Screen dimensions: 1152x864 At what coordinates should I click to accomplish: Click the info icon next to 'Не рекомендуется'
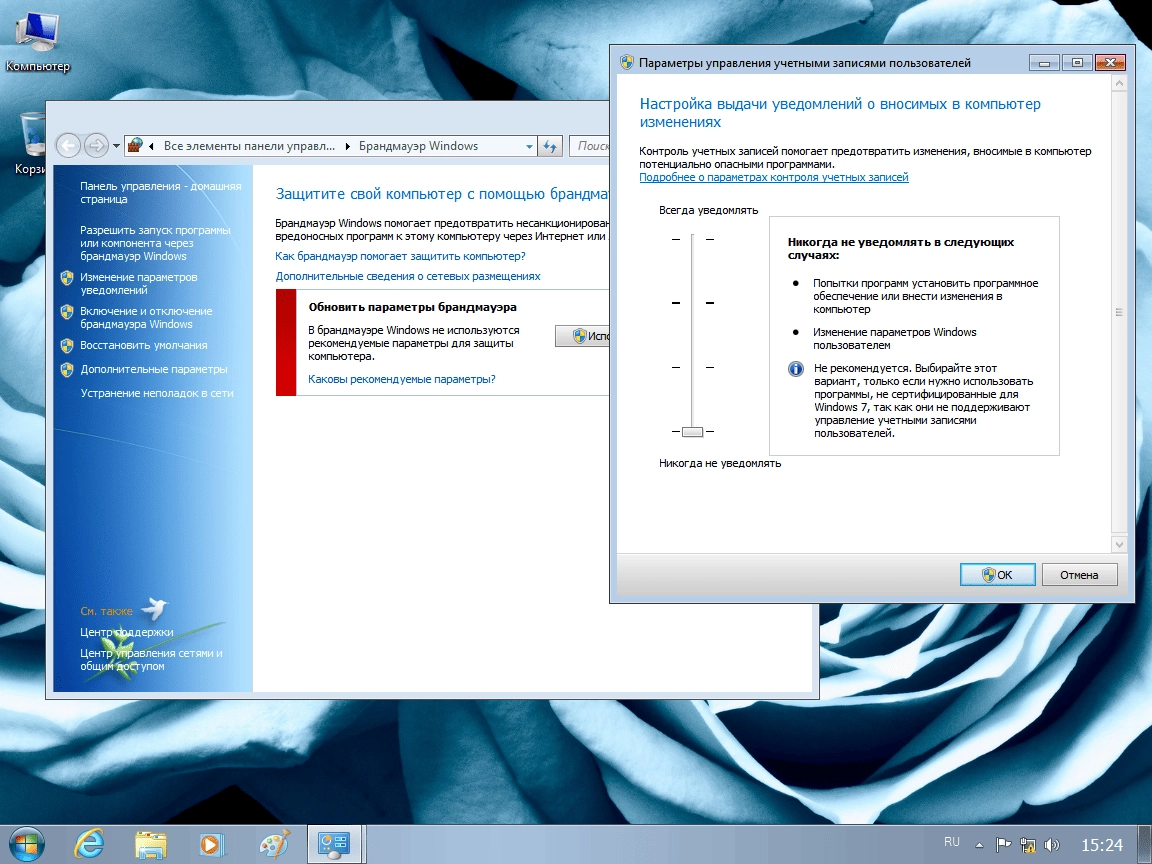coord(796,369)
